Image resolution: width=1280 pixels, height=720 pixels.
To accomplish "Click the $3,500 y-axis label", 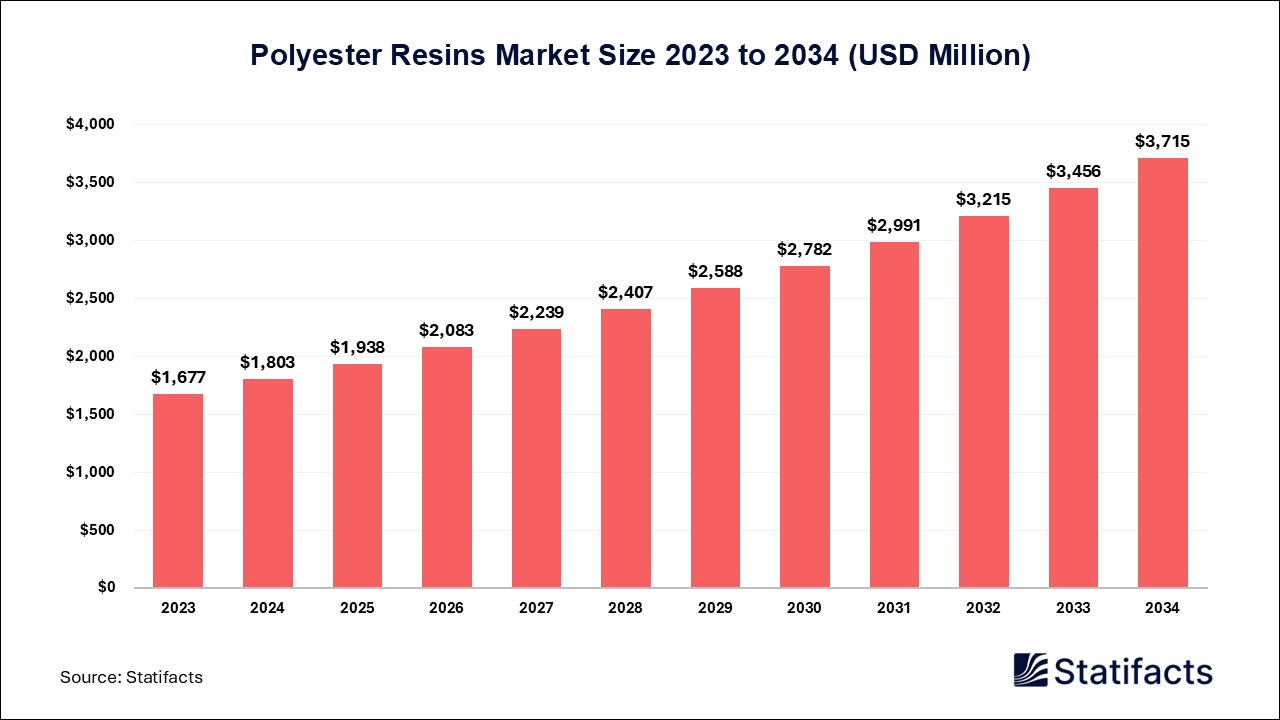I will pyautogui.click(x=91, y=182).
